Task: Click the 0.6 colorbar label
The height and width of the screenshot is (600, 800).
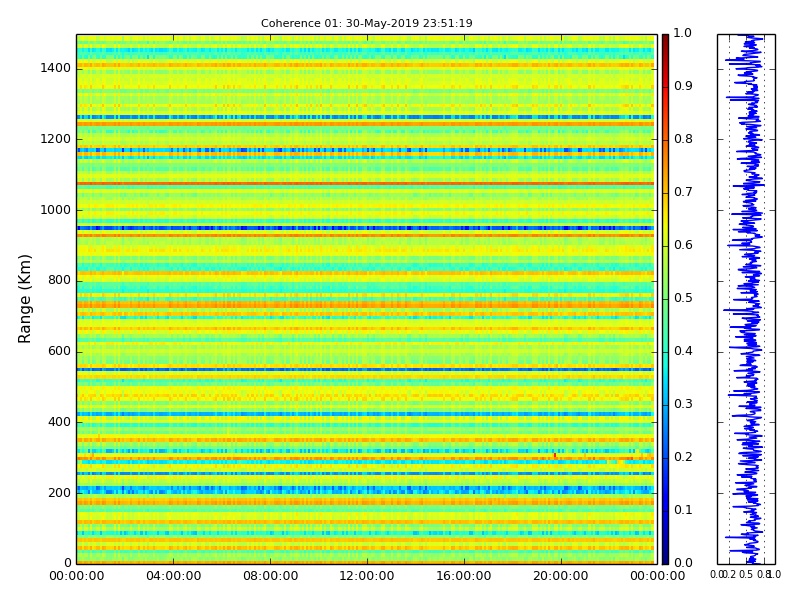Action: coord(683,245)
